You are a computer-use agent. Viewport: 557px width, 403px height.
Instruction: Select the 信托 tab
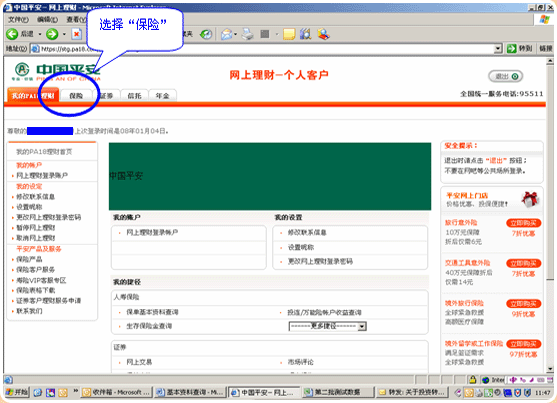click(x=134, y=96)
